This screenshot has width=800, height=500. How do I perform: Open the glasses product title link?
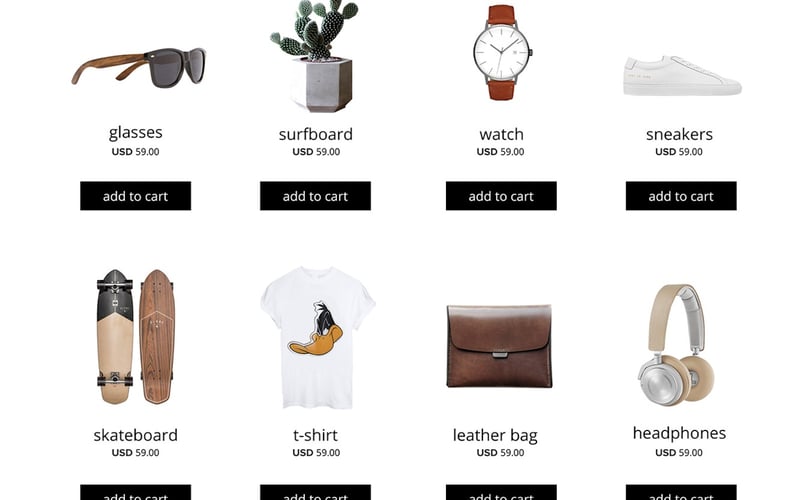pos(136,133)
